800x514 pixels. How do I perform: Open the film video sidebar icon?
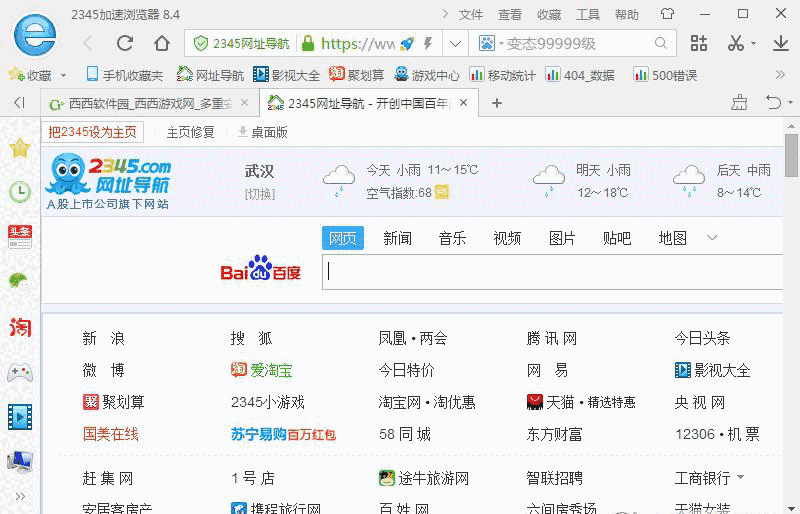(x=19, y=416)
